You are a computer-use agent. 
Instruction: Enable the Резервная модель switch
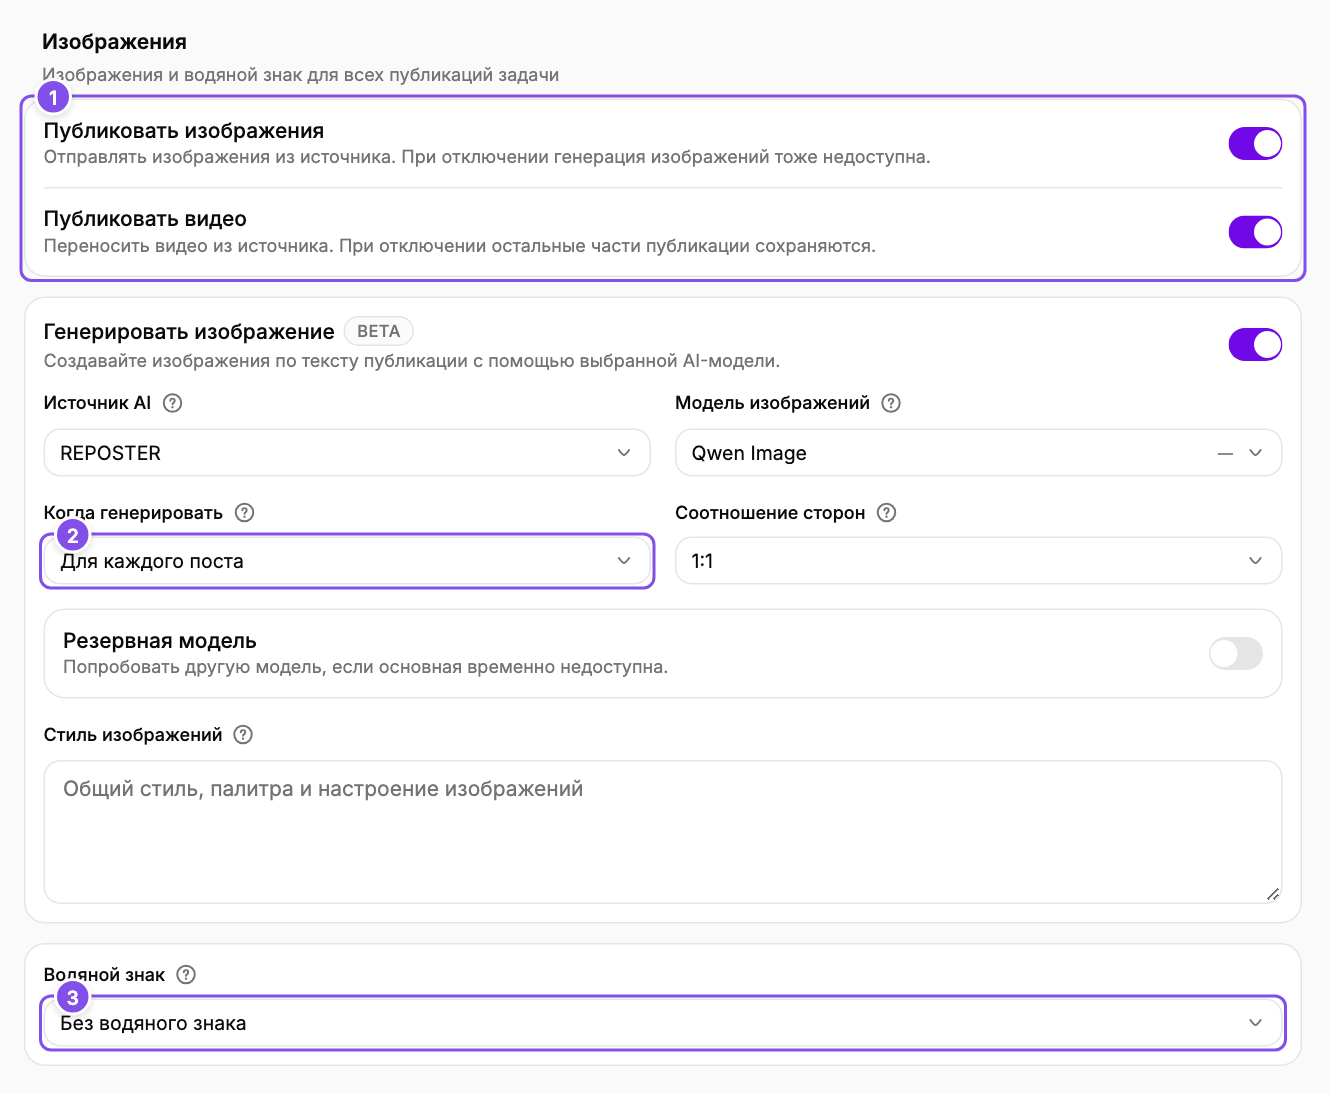1236,654
